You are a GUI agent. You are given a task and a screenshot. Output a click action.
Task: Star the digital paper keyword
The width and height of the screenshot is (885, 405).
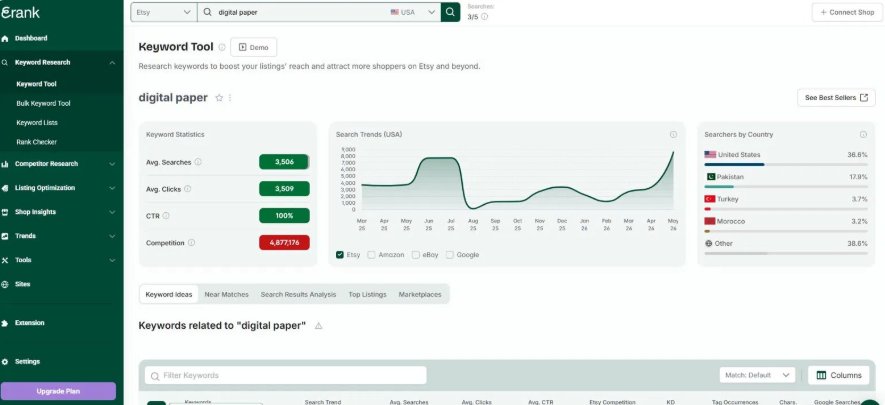[x=219, y=98]
